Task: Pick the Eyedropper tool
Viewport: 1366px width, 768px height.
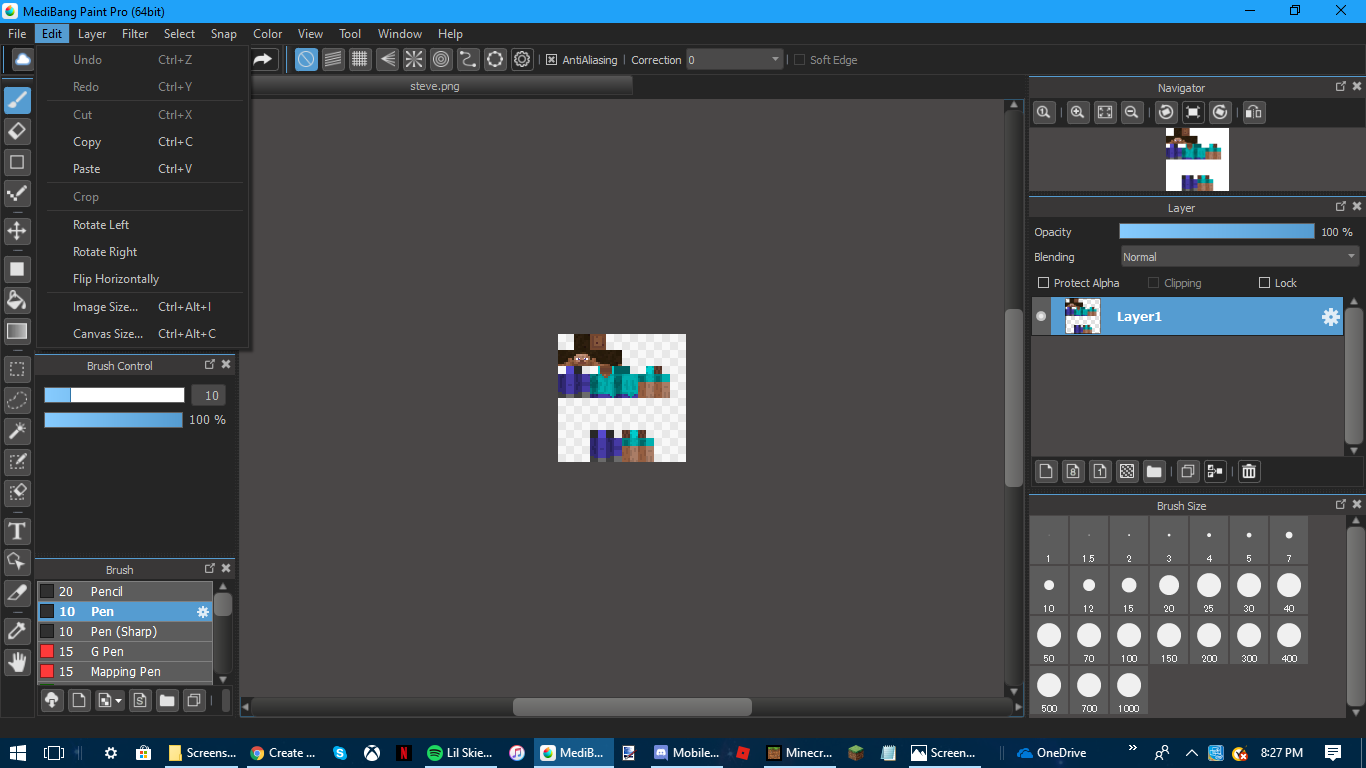Action: 17,630
